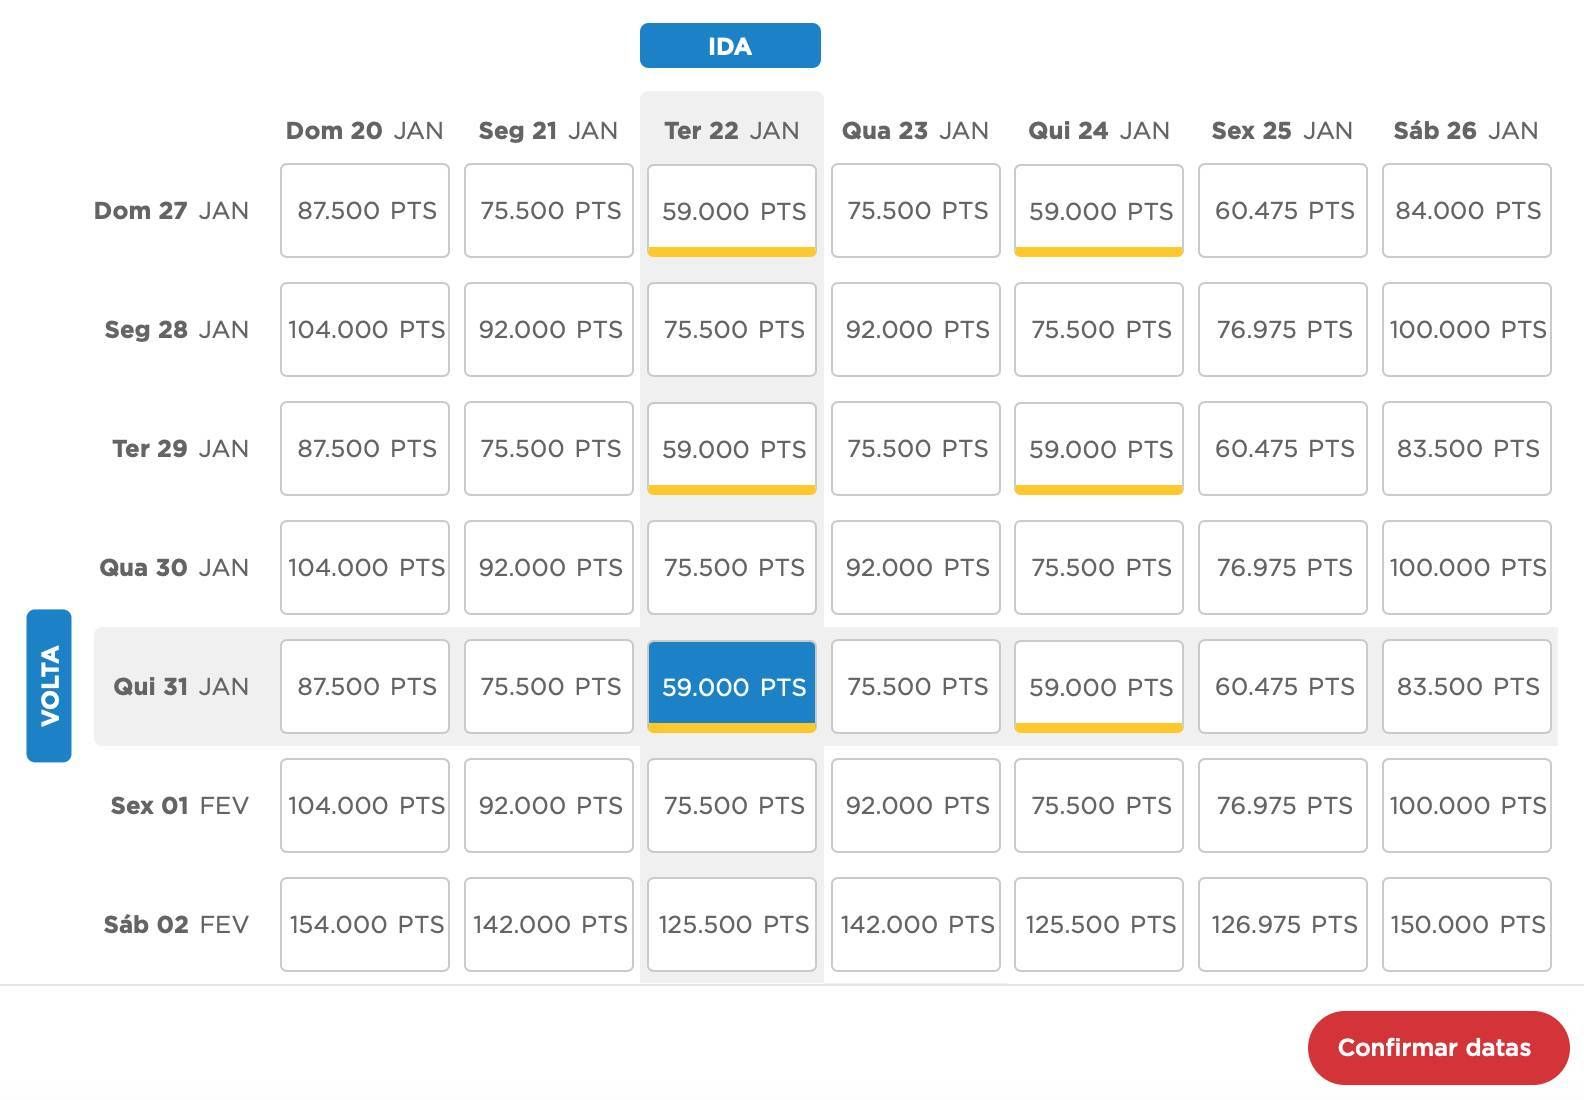Pick 150.000 PTS for Sáb 26 / Sáb 02
This screenshot has width=1584, height=1100.
click(1467, 925)
